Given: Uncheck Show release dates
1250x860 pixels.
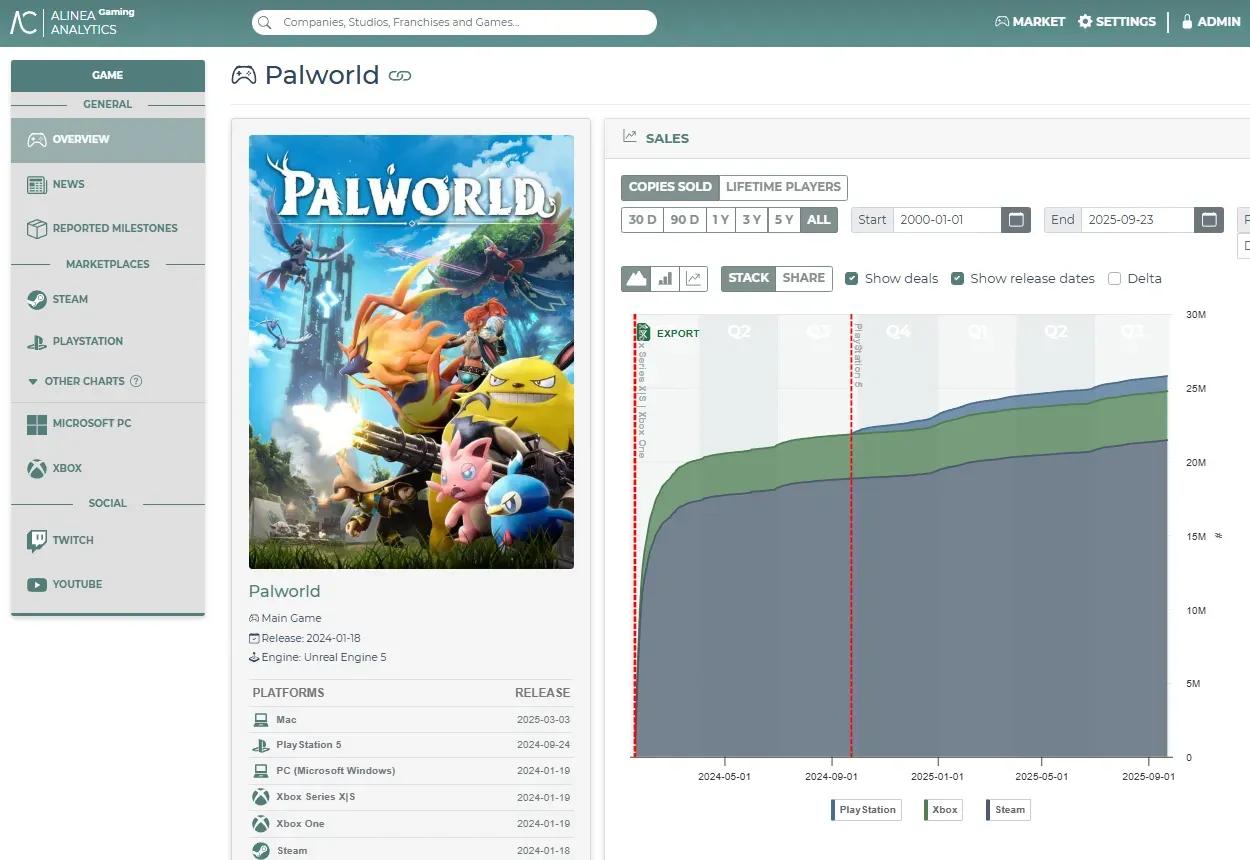Looking at the screenshot, I should [957, 278].
